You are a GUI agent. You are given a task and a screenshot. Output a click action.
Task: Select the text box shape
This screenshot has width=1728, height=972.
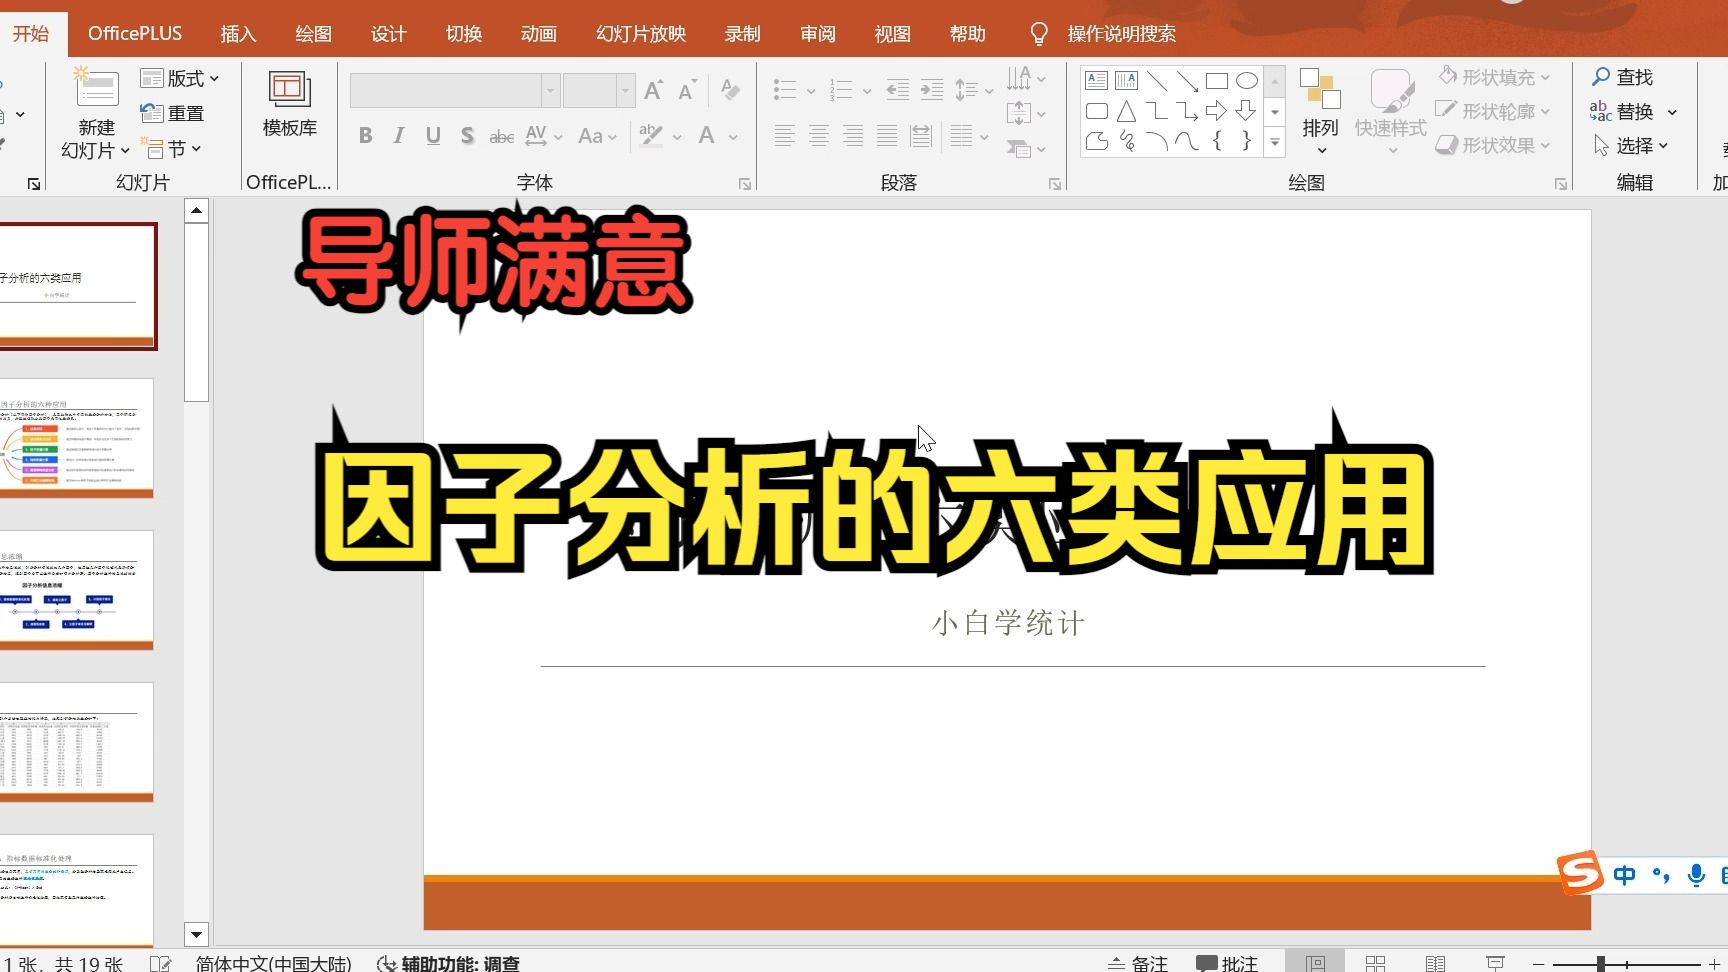point(1096,80)
